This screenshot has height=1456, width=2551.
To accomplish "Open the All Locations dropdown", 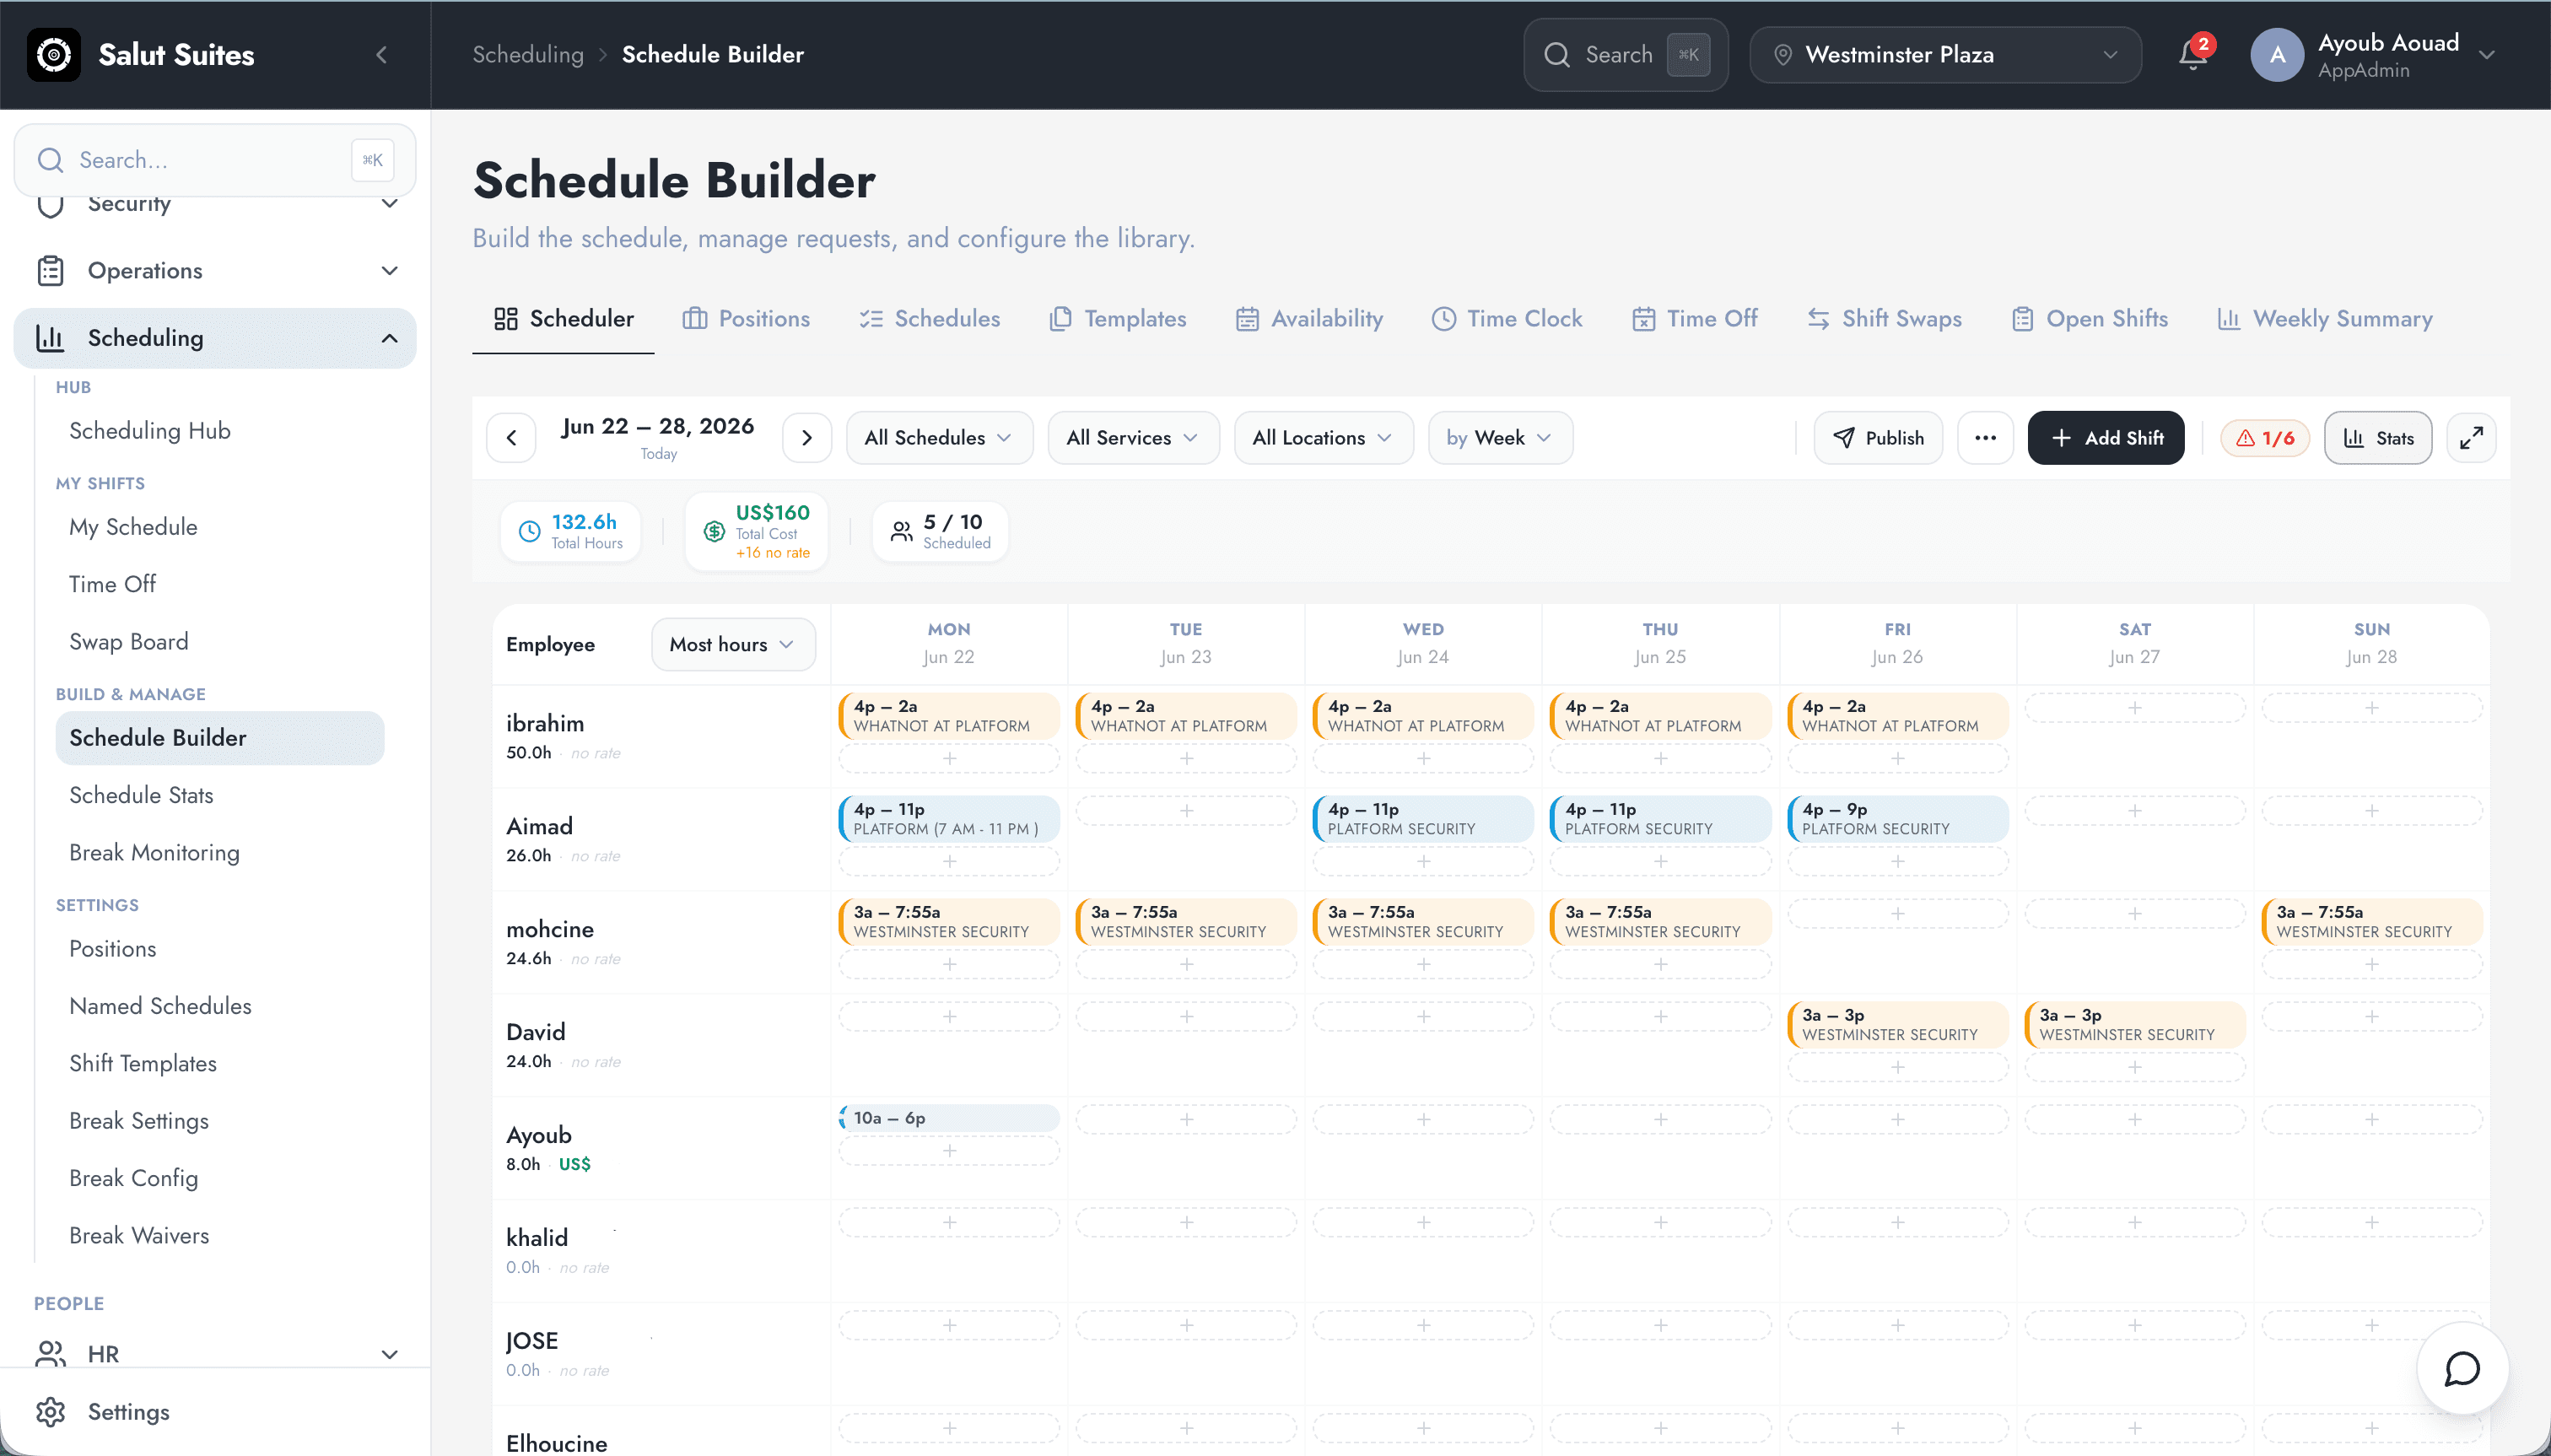I will [x=1322, y=438].
